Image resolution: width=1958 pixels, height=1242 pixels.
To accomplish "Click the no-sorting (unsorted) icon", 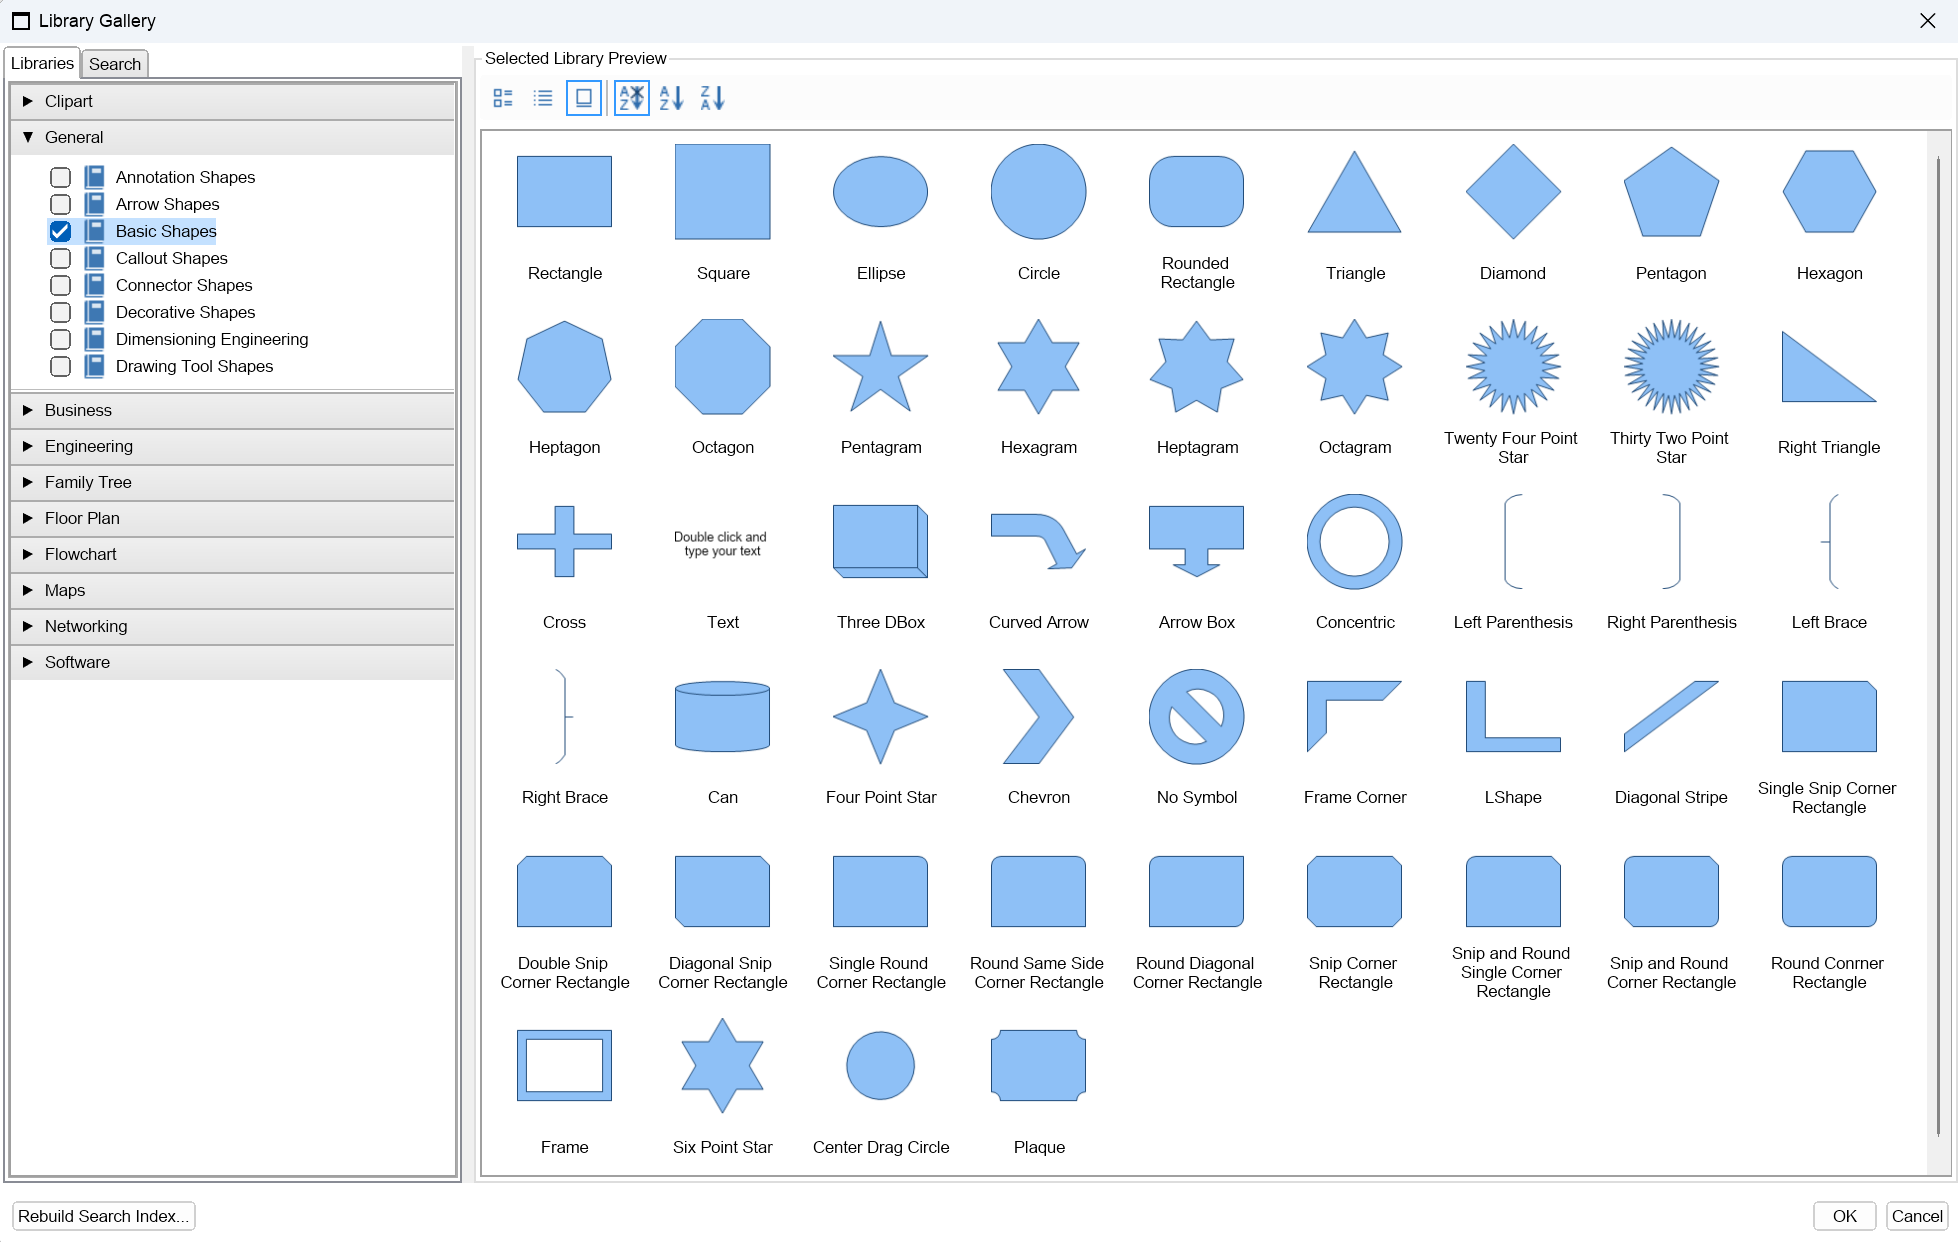I will click(x=631, y=98).
